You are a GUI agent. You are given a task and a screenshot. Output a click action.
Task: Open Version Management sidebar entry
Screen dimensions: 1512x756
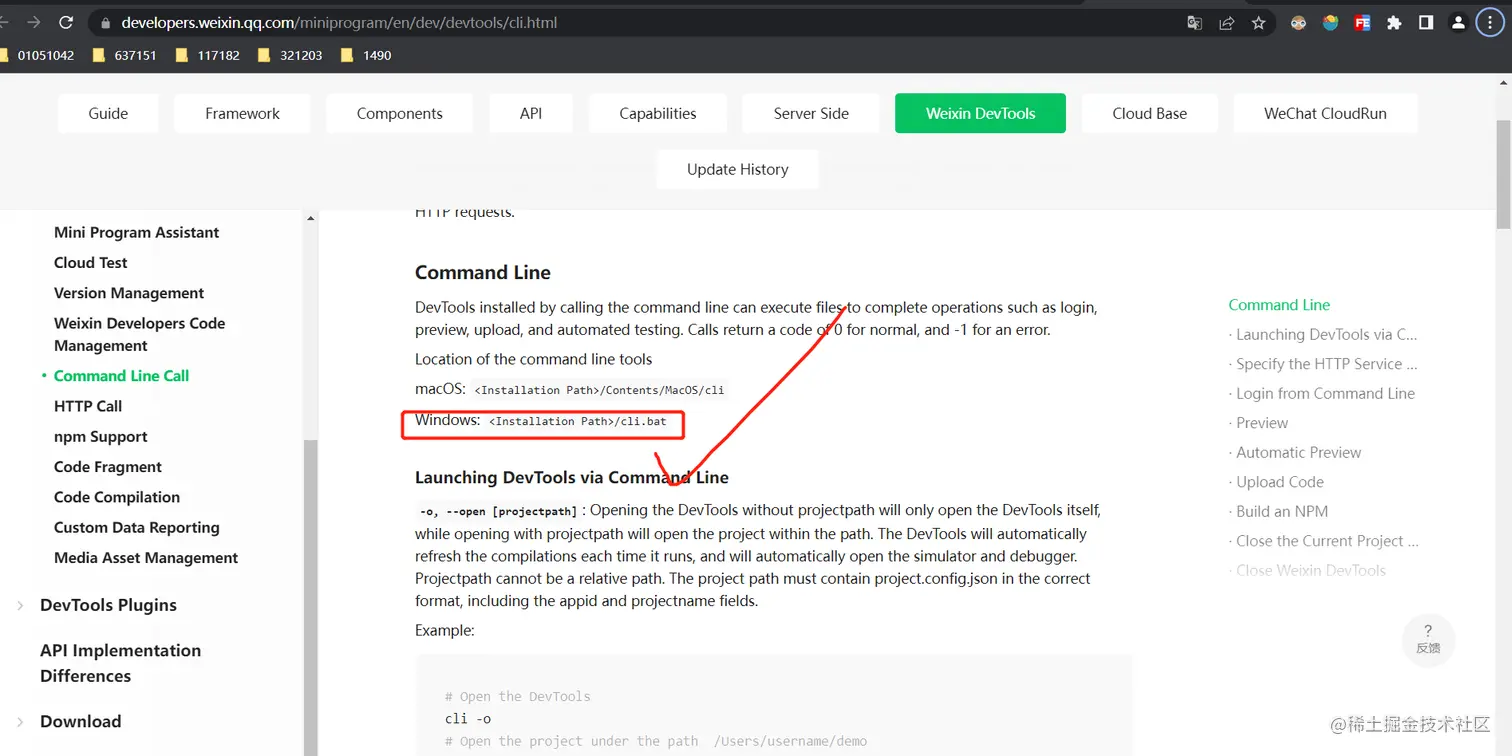pyautogui.click(x=129, y=293)
